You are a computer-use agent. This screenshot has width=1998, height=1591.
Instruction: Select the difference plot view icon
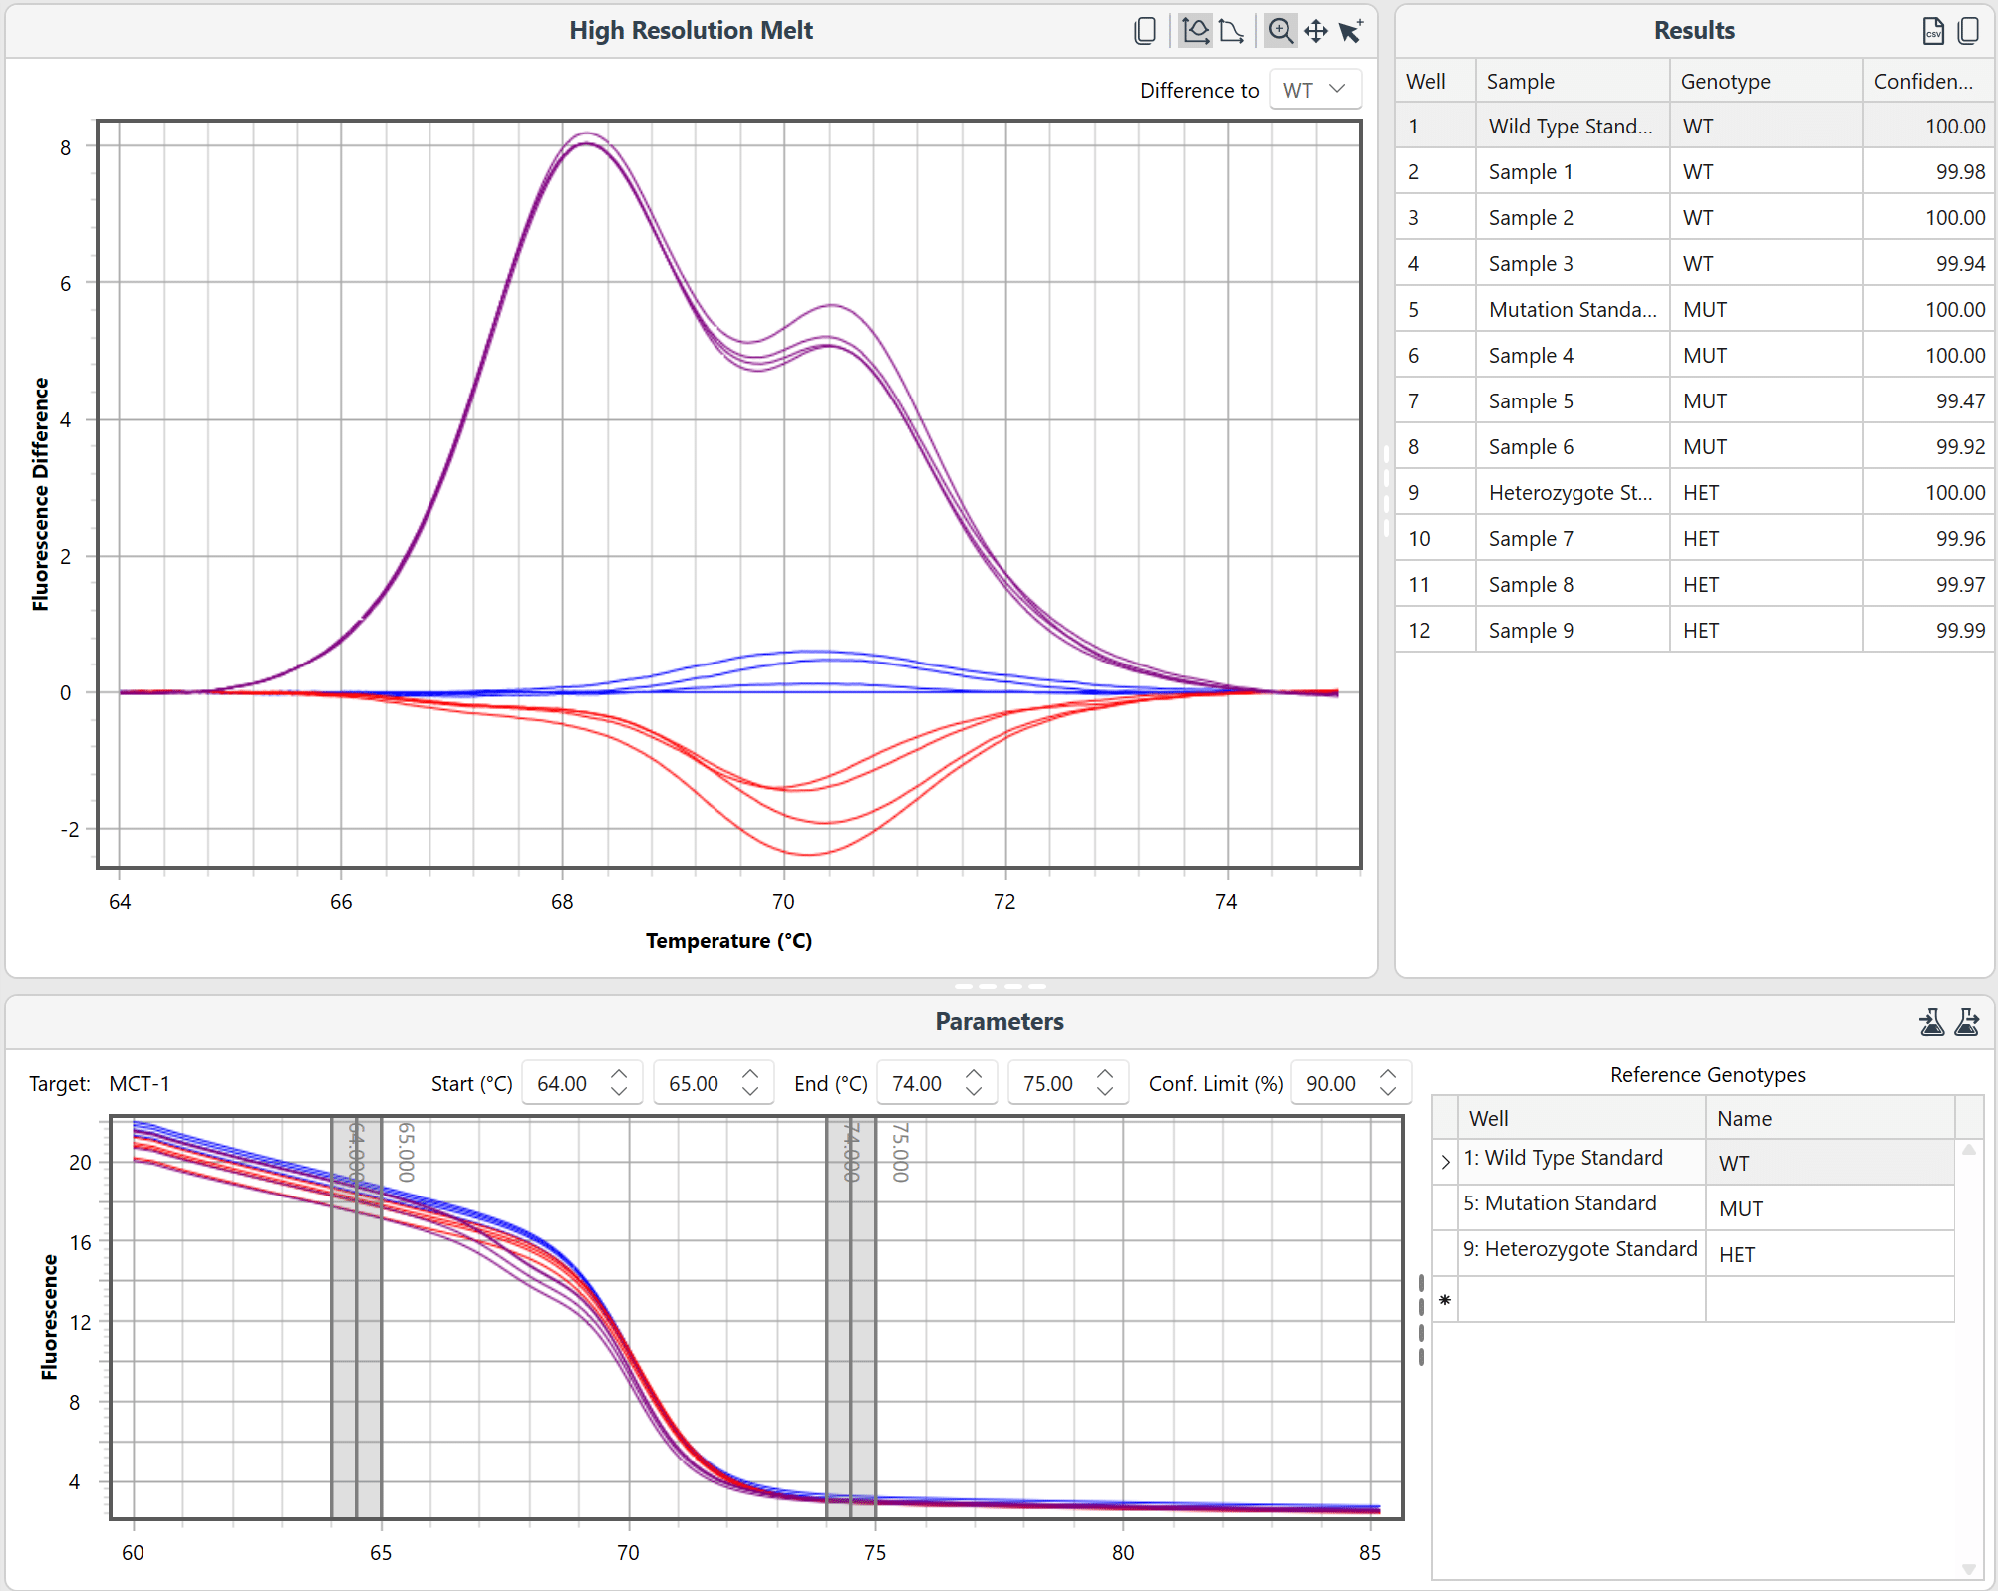(1195, 31)
